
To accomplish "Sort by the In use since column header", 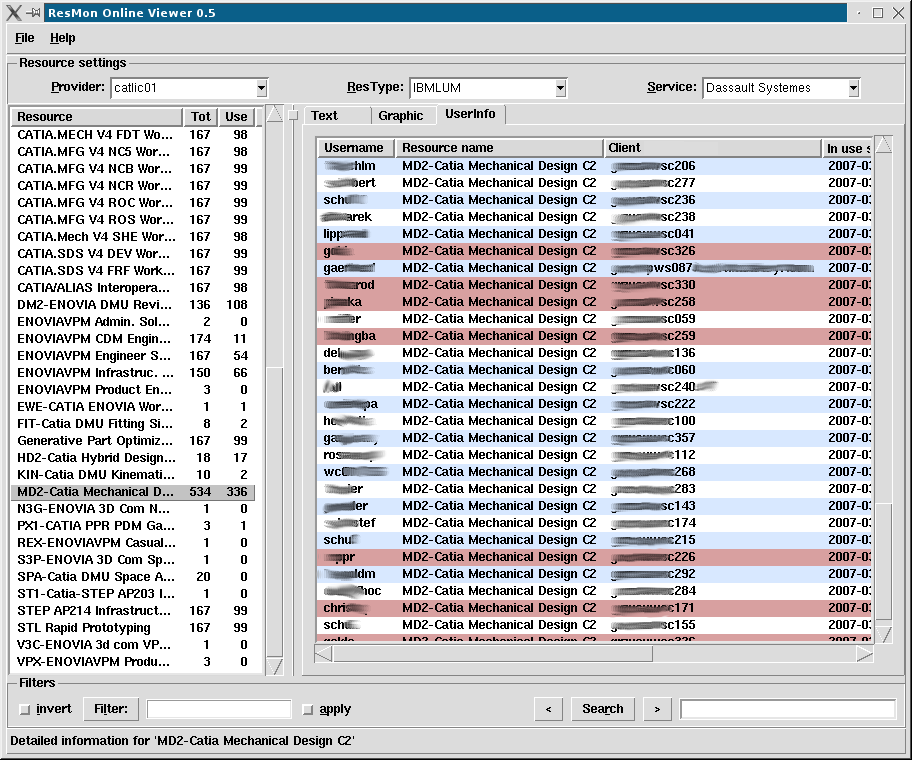I will pyautogui.click(x=847, y=148).
